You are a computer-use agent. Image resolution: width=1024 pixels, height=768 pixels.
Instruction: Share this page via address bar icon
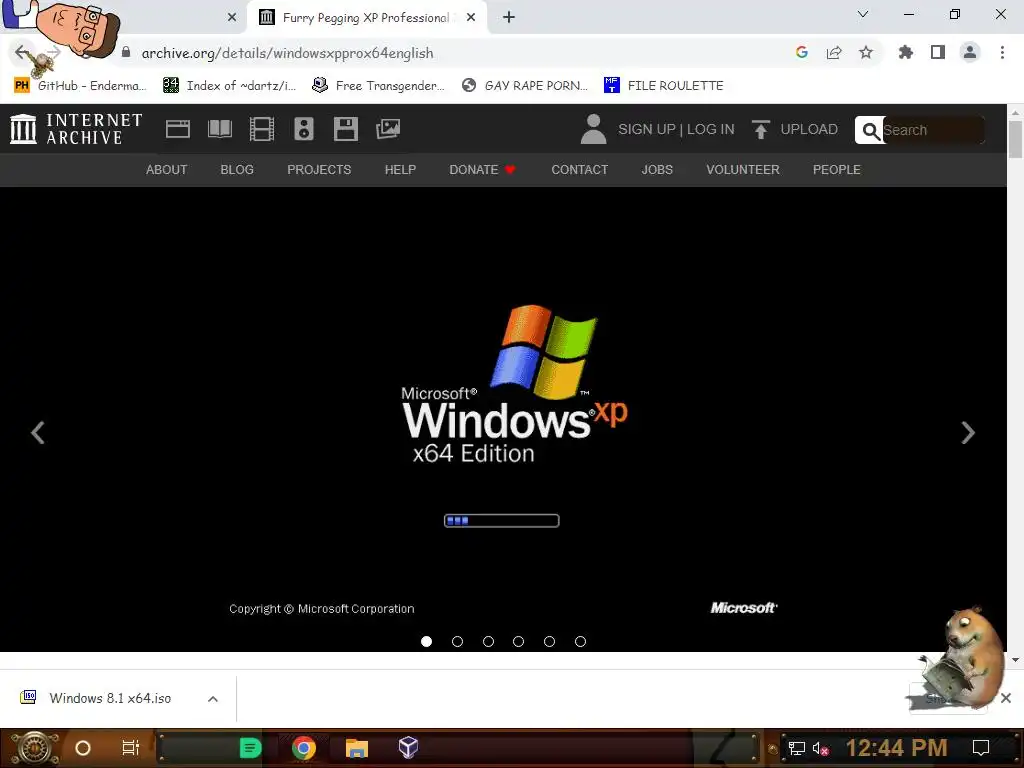click(x=834, y=52)
